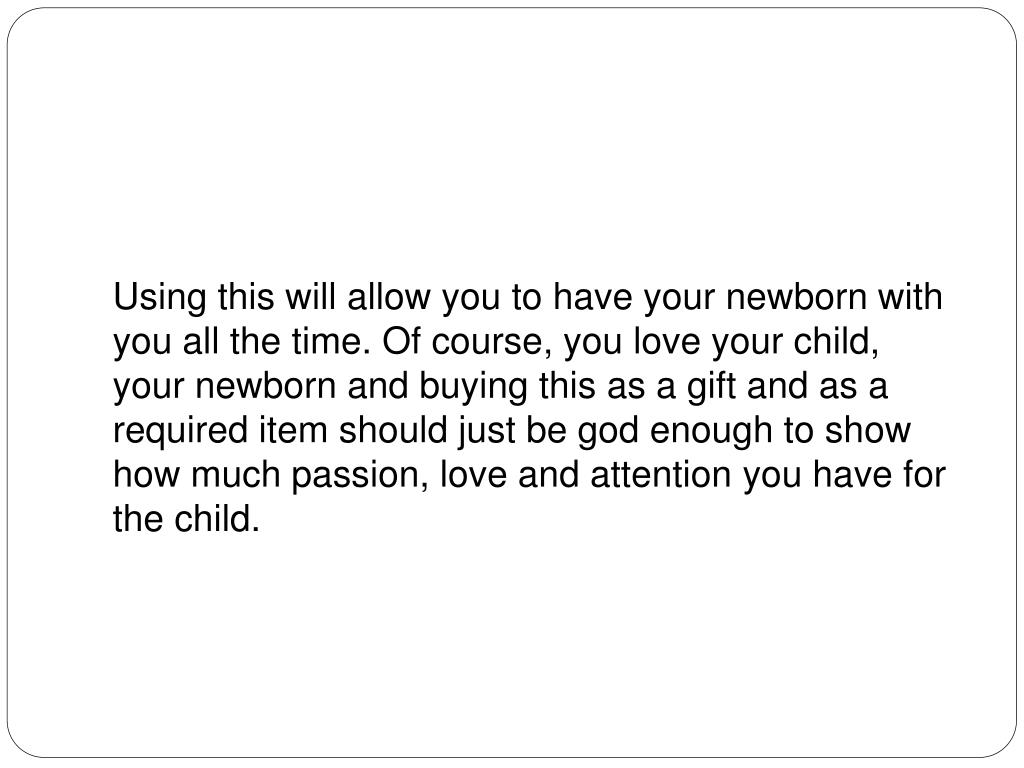Click the word "have" in first line

pyautogui.click(x=593, y=297)
